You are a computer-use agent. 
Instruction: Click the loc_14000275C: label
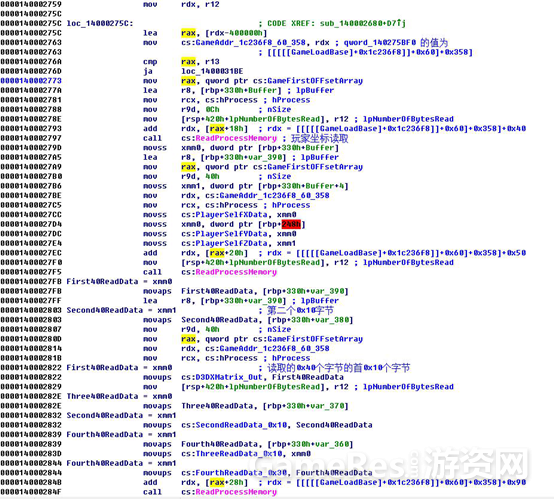point(100,23)
